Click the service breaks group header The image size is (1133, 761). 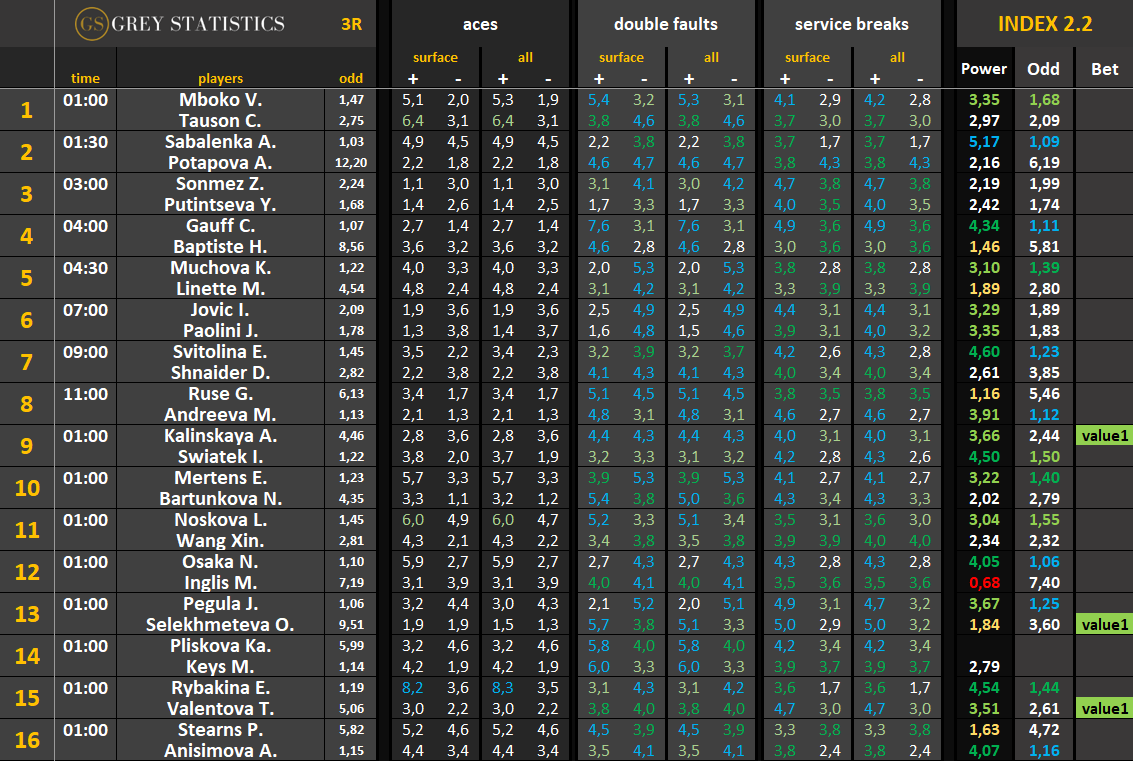(852, 24)
